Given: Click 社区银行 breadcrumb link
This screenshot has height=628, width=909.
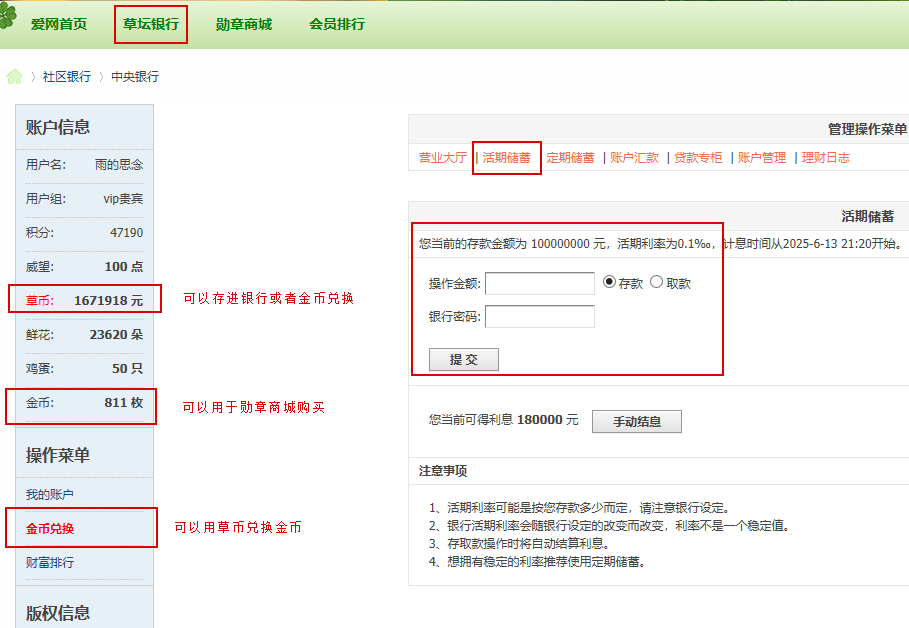Looking at the screenshot, I should [67, 77].
